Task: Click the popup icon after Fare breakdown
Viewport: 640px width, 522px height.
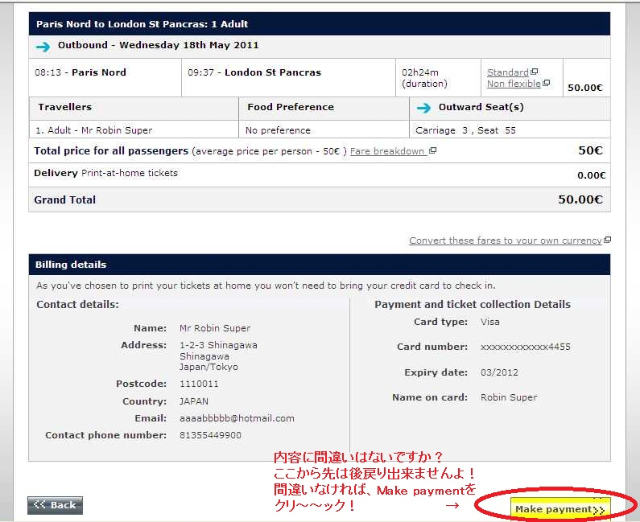Action: 432,151
